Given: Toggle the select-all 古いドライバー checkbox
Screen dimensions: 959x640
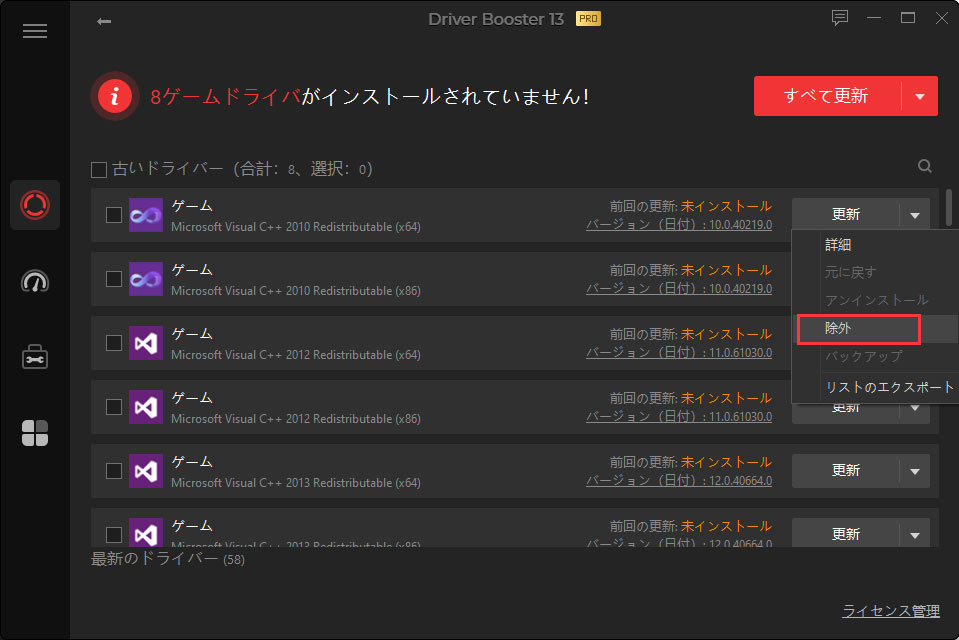Looking at the screenshot, I should 99,169.
